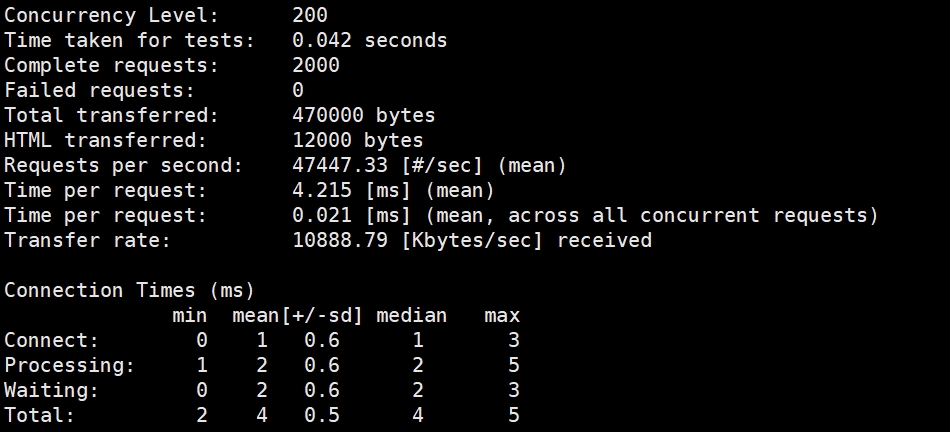Select 'Time taken for tests:' label

pyautogui.click(x=129, y=40)
